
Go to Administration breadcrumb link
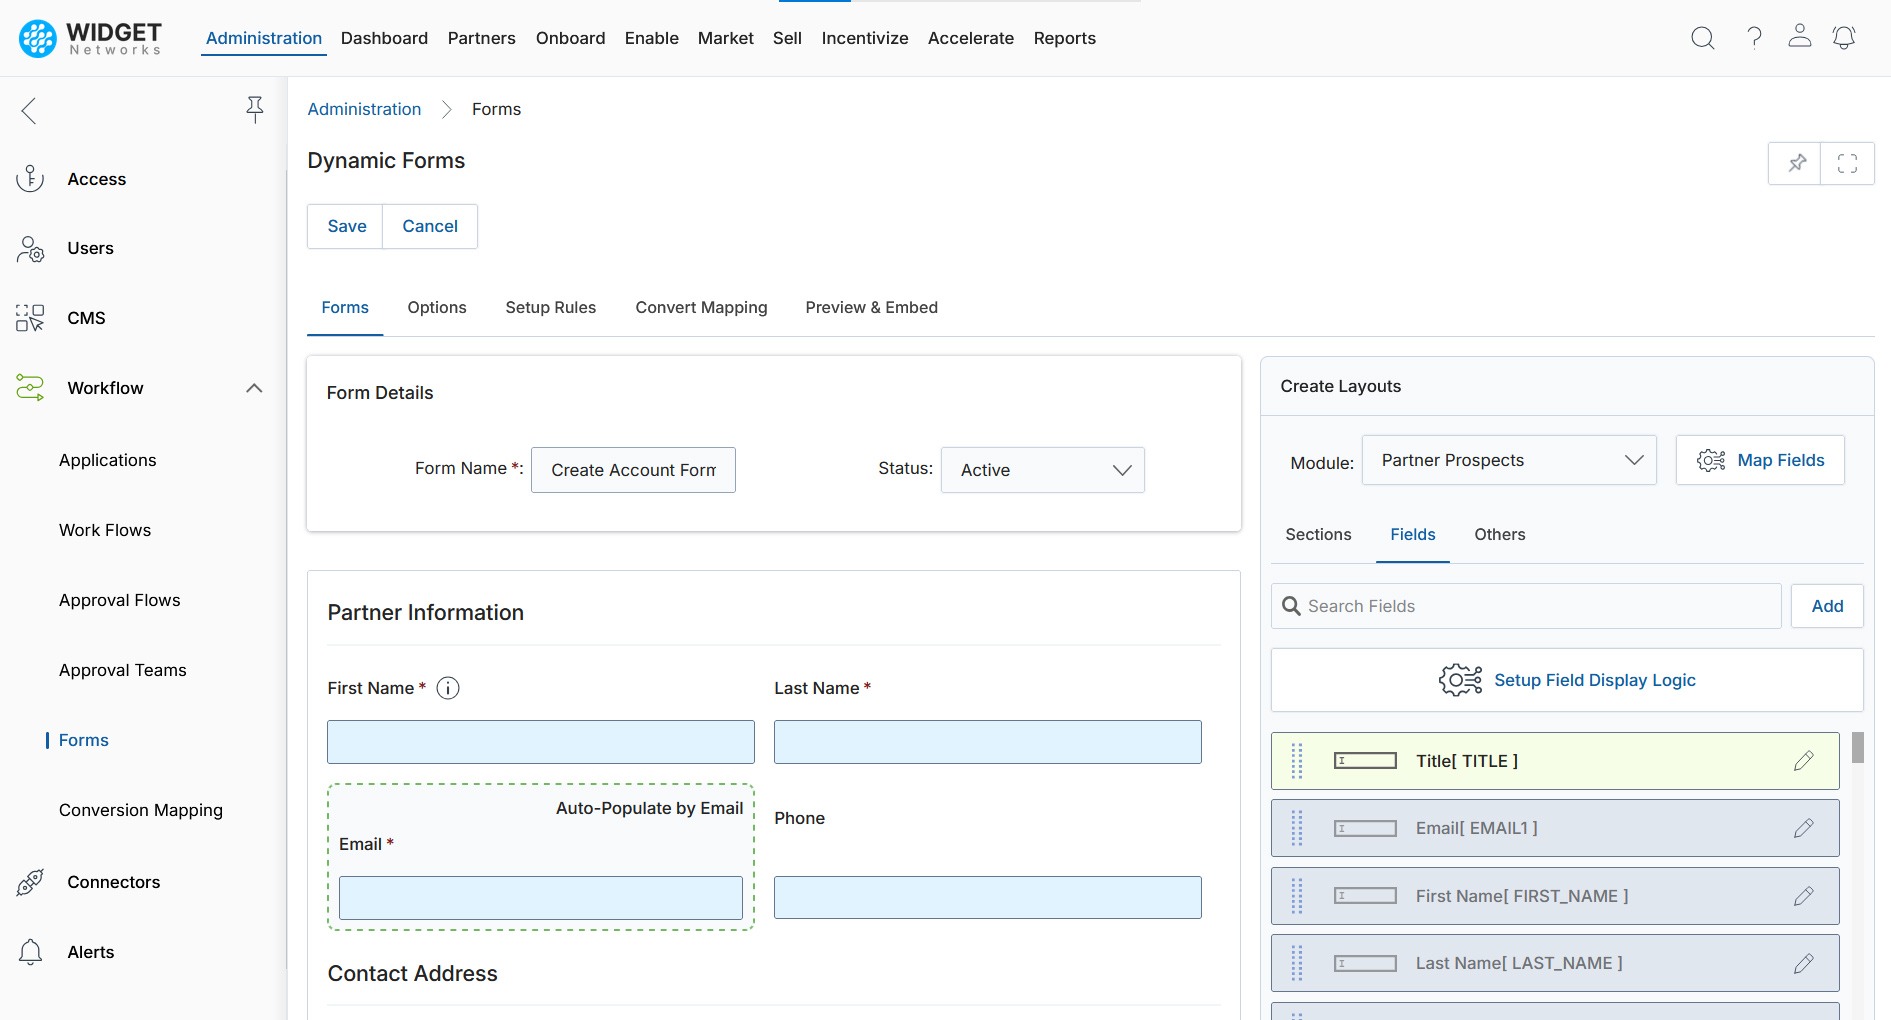[x=364, y=109]
